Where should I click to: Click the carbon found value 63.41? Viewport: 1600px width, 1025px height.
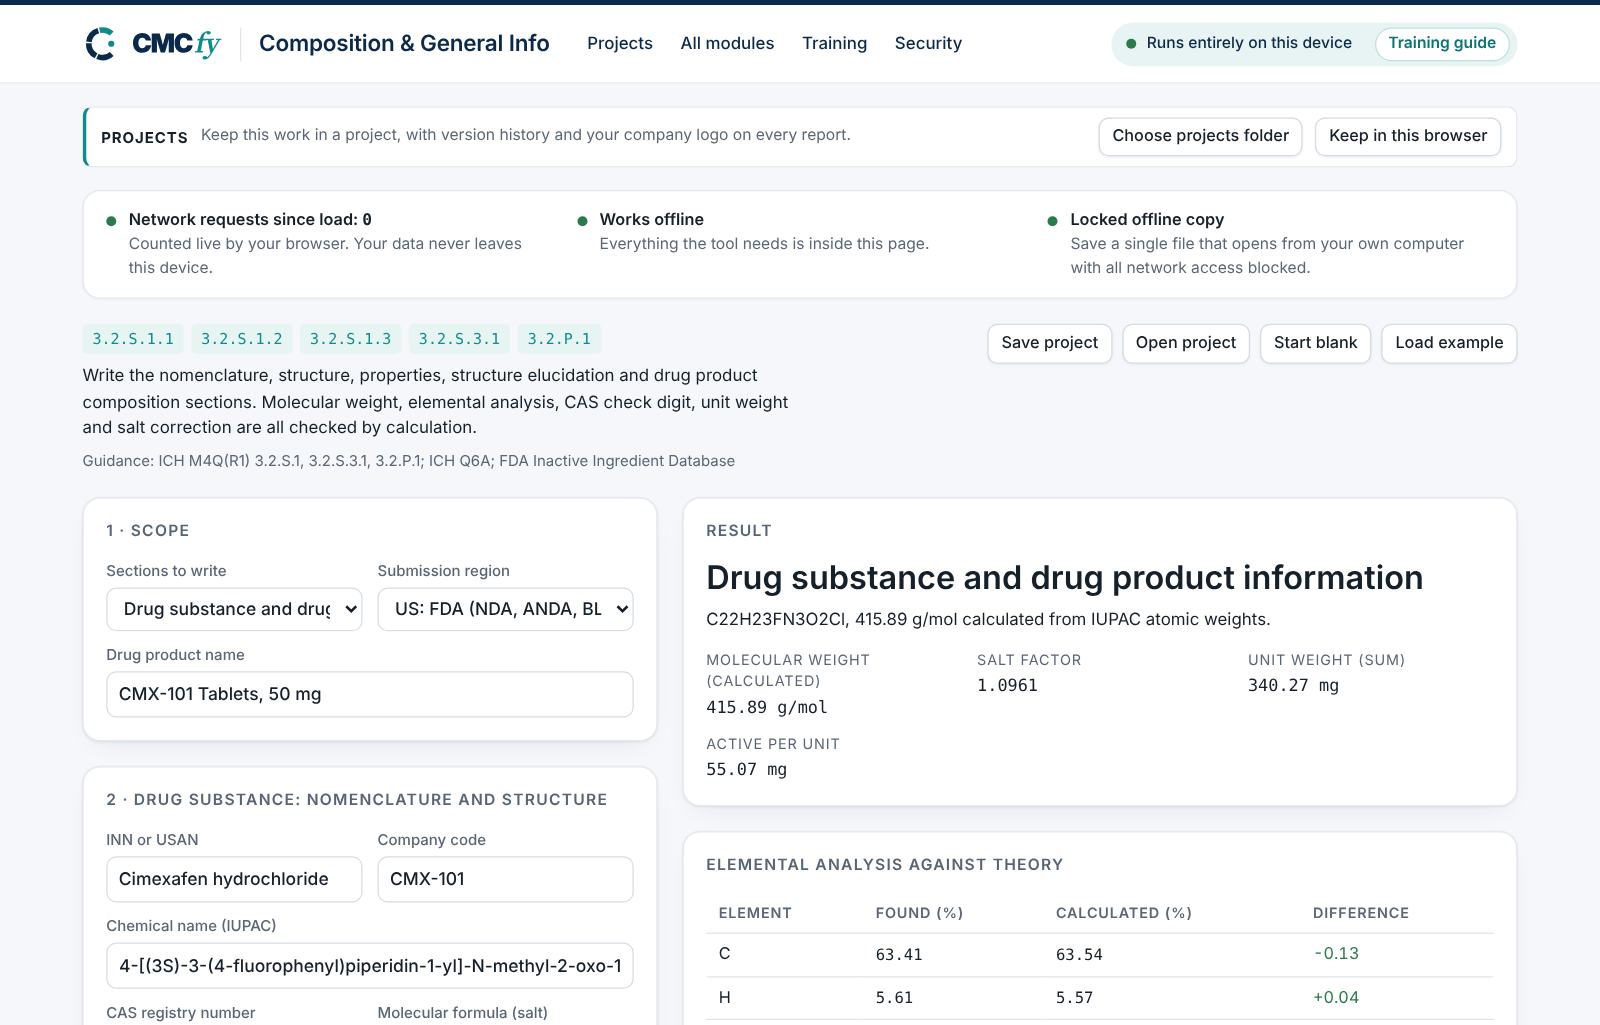point(899,954)
